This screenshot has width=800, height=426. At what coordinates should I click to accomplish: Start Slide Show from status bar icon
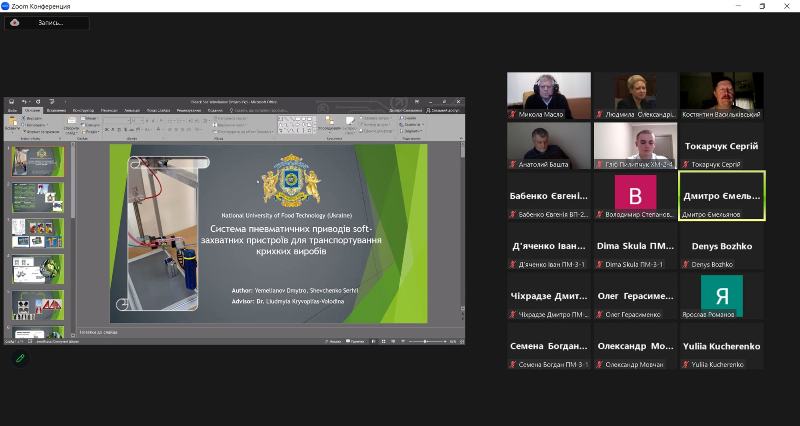[x=403, y=341]
